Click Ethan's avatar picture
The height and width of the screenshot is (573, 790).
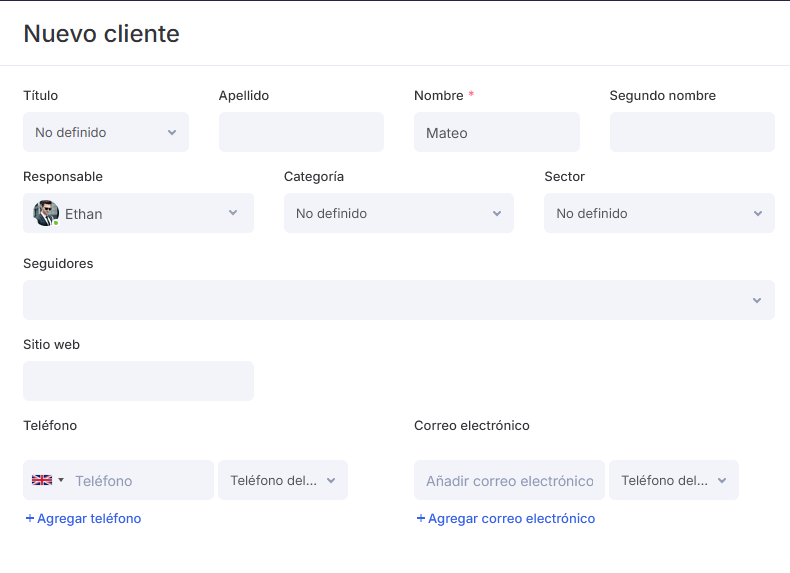coord(46,213)
